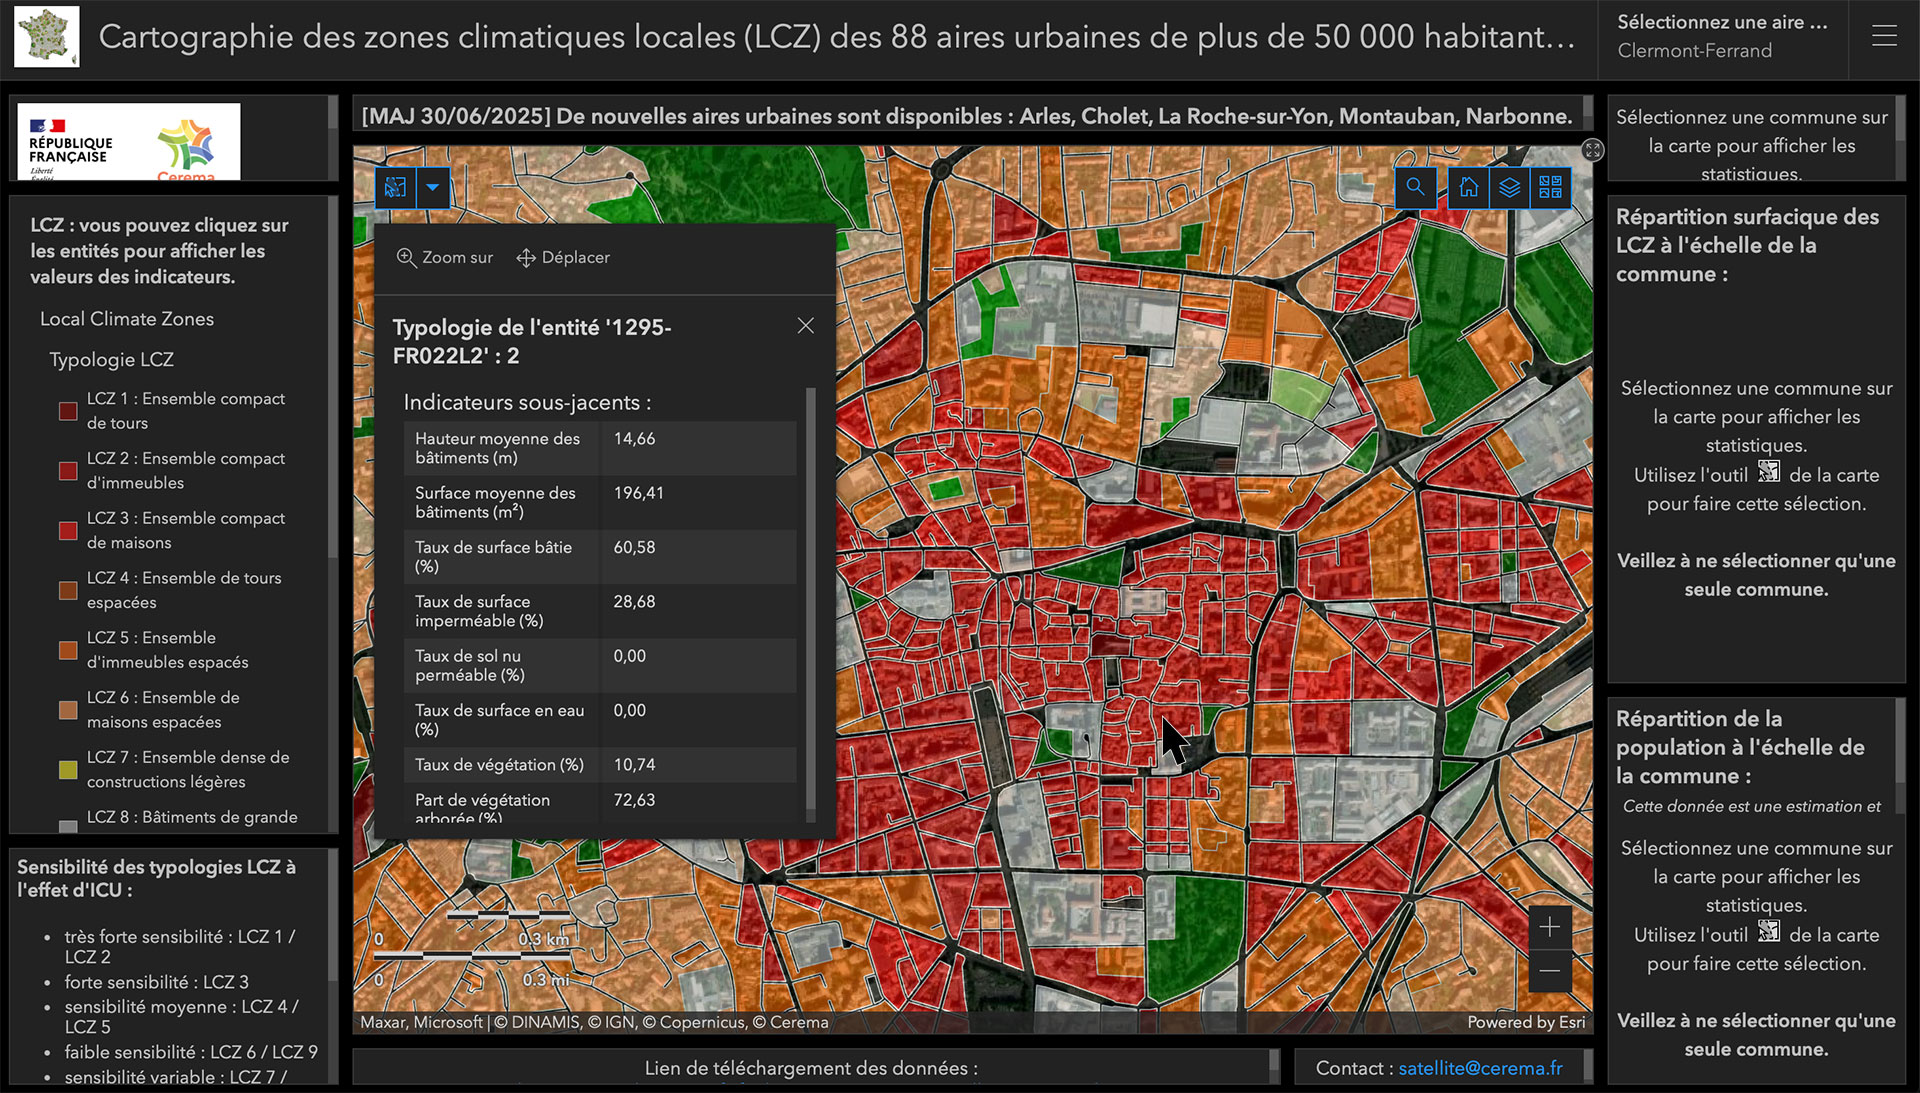Close the entity typology popup
1920x1093 pixels.
click(x=805, y=326)
